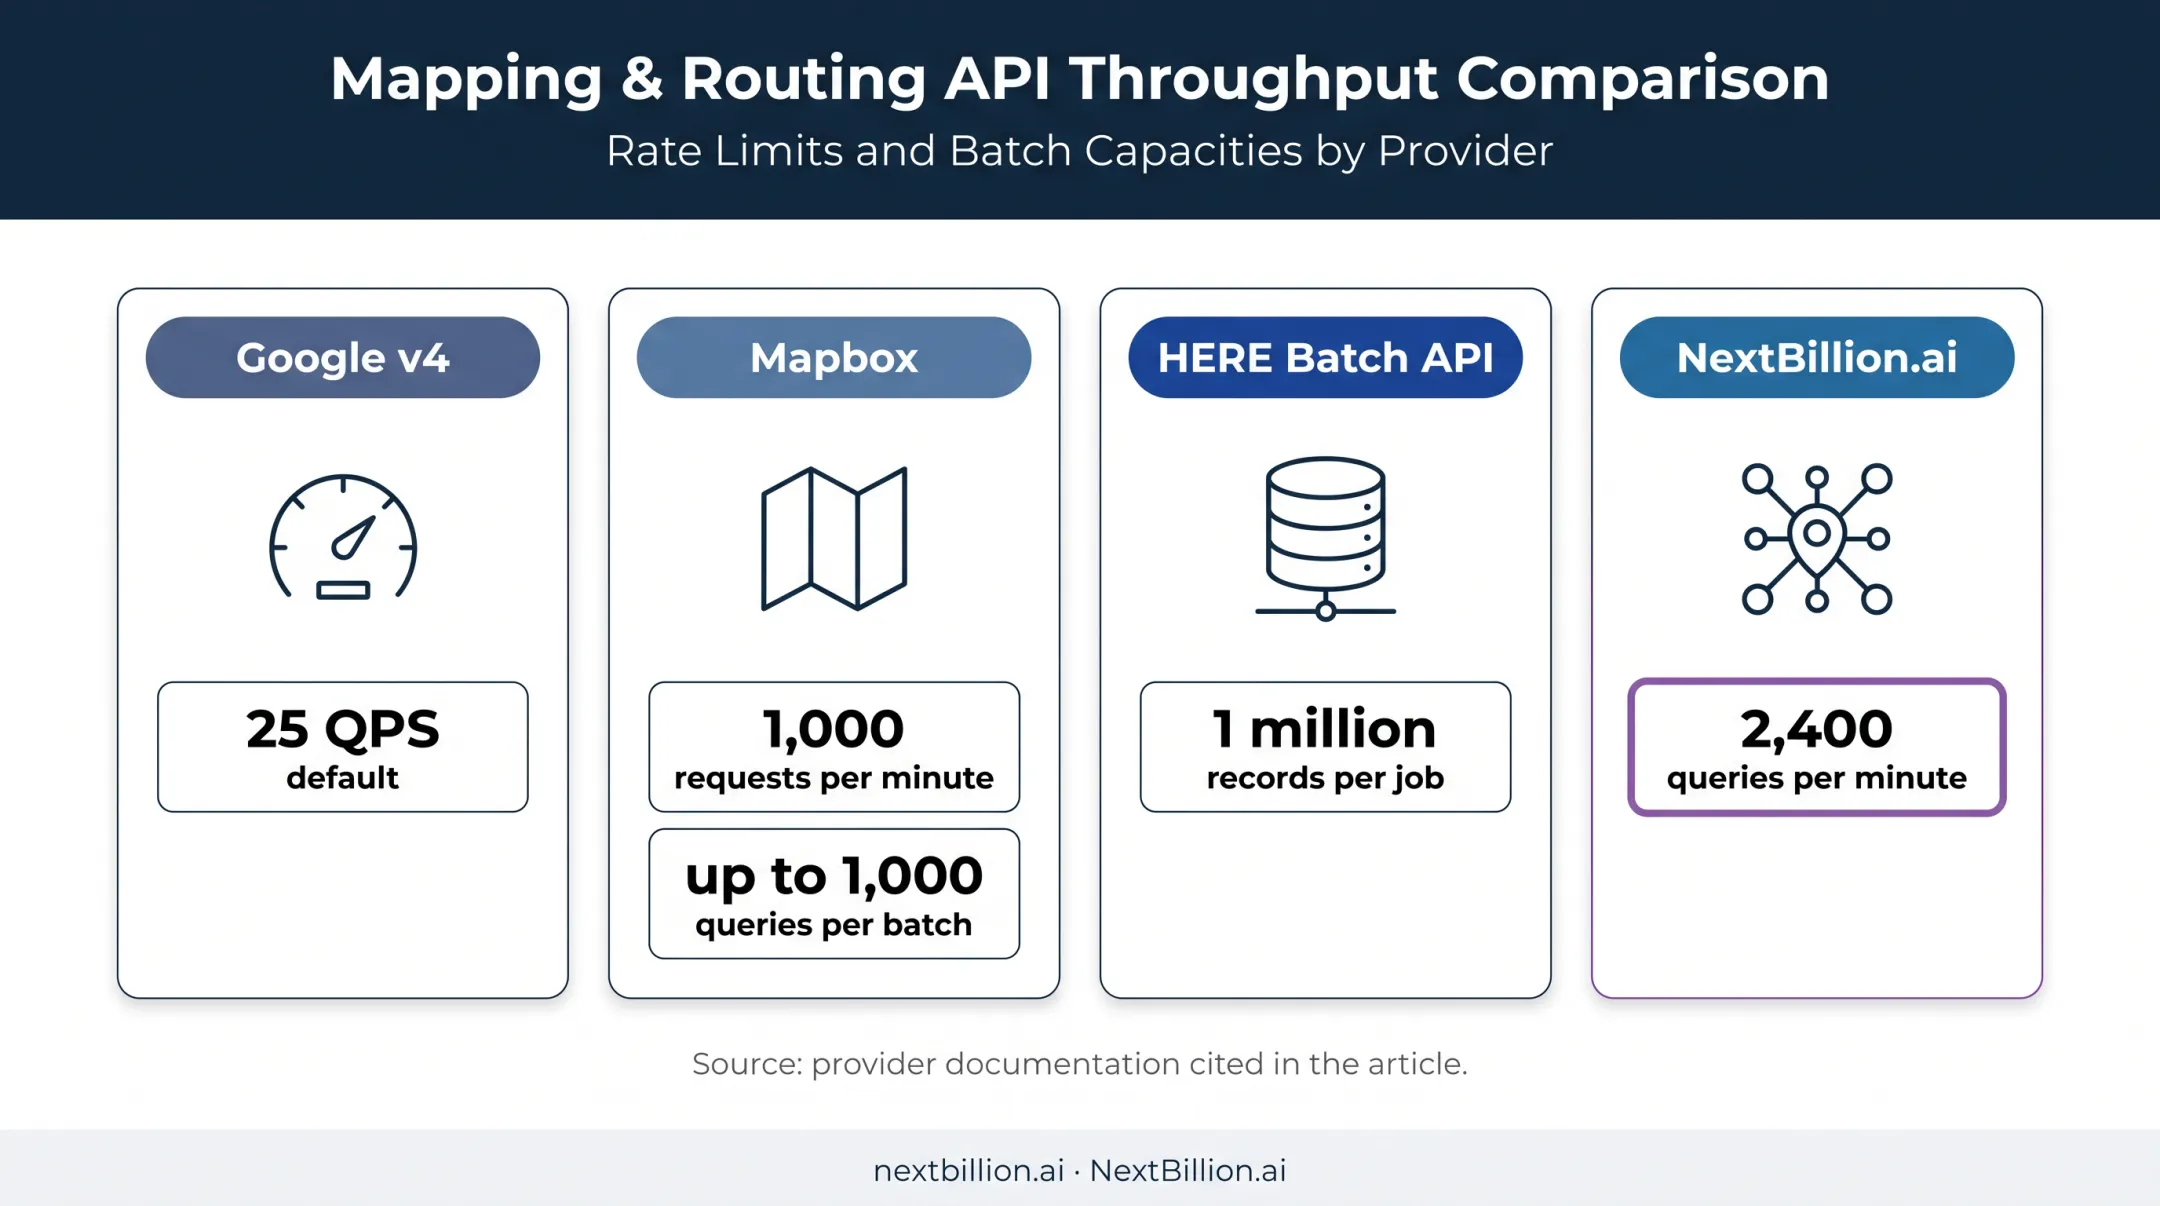Screen dimensions: 2160x1206
Task: Click the location pin network icon under NextBillion.ai
Action: click(1817, 538)
